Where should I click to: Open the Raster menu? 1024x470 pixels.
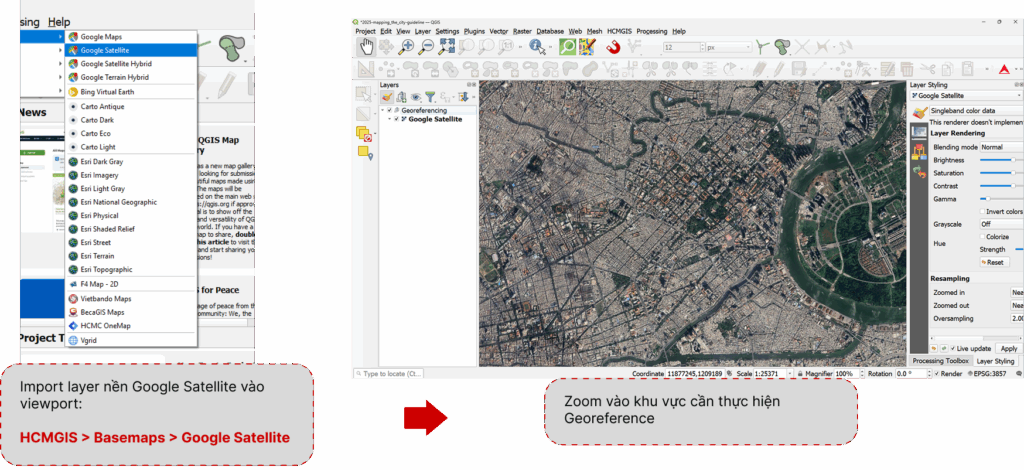(522, 31)
